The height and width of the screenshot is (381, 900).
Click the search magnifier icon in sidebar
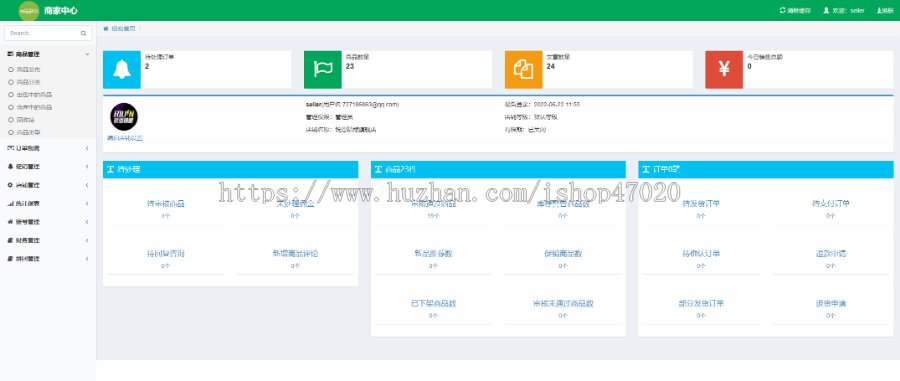click(84, 33)
